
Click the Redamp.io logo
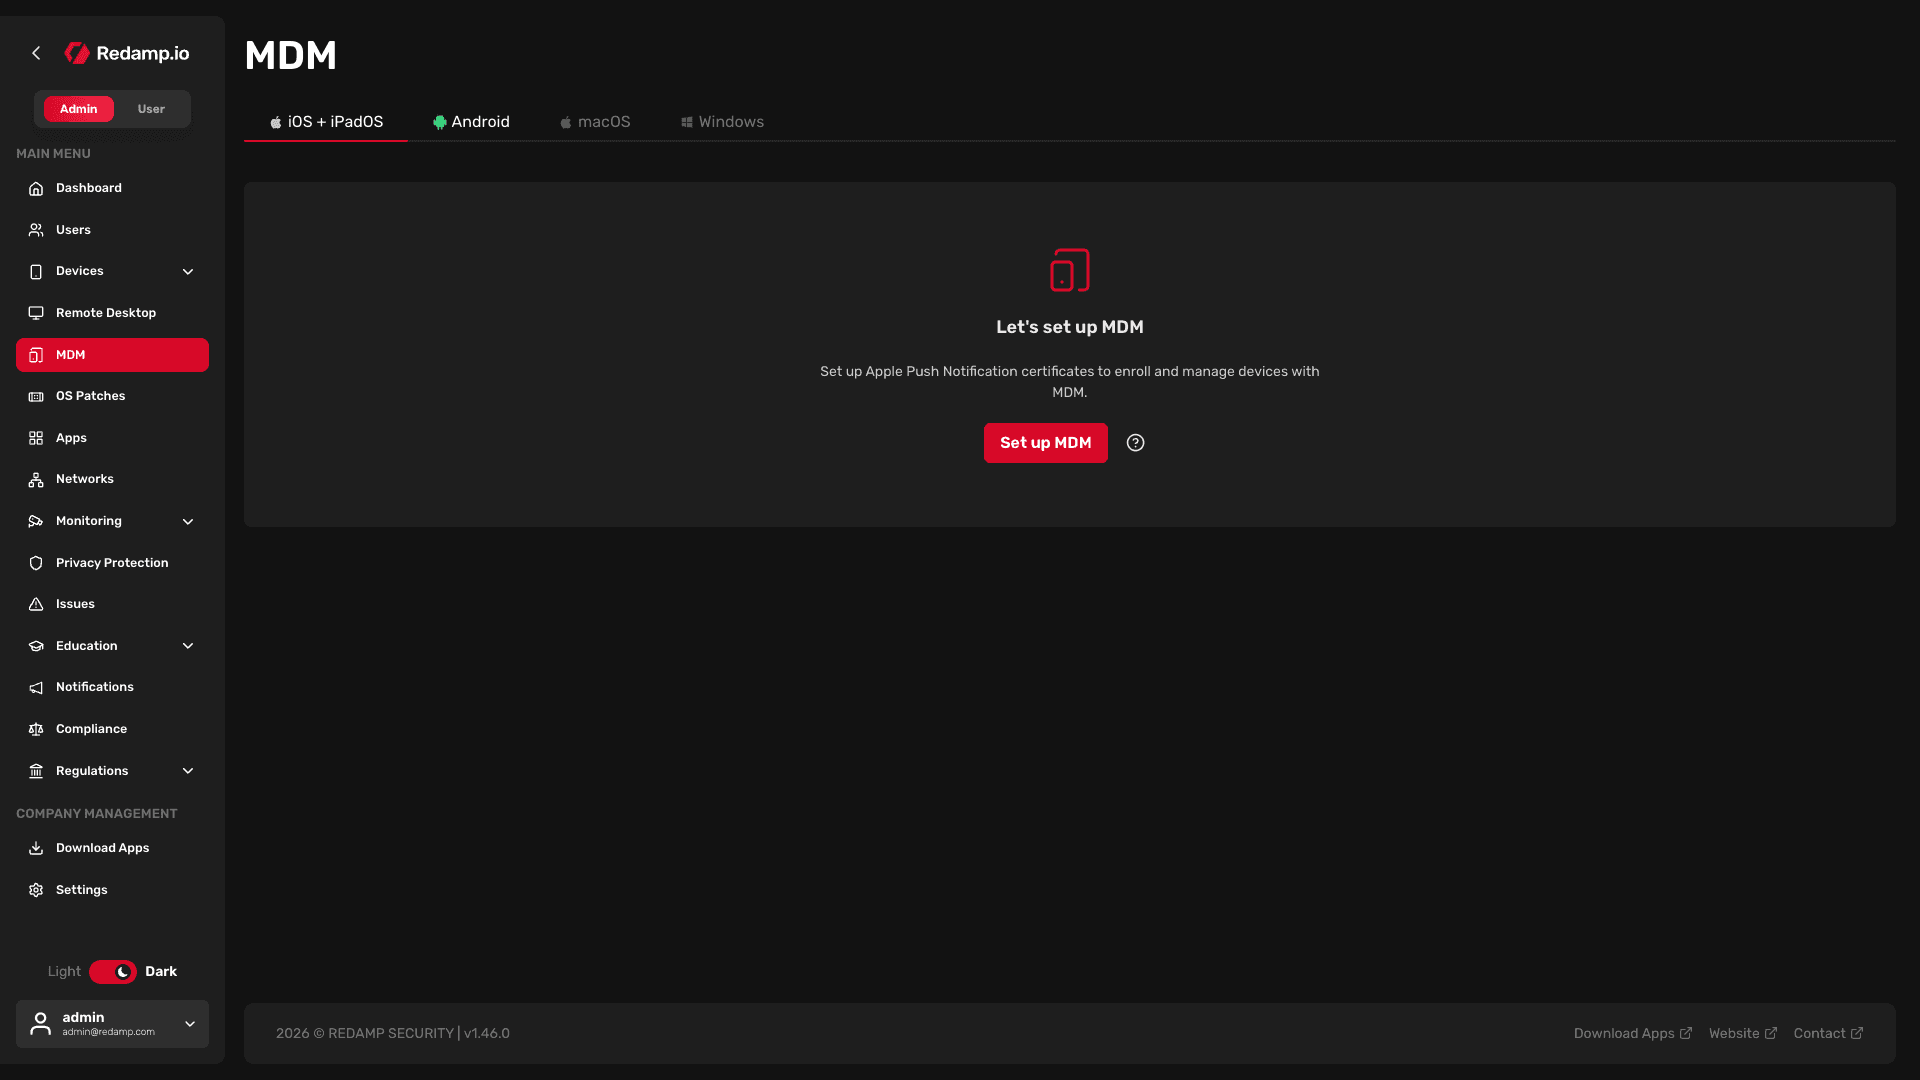(x=127, y=53)
